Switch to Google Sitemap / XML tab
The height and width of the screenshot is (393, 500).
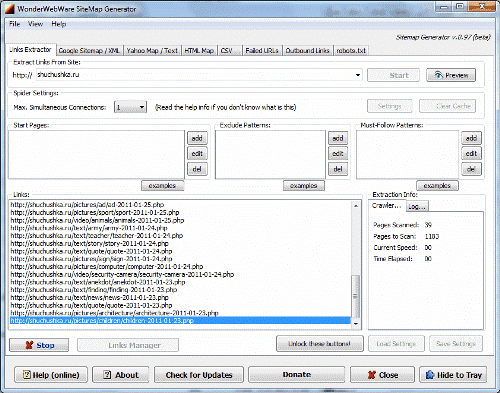tap(89, 51)
